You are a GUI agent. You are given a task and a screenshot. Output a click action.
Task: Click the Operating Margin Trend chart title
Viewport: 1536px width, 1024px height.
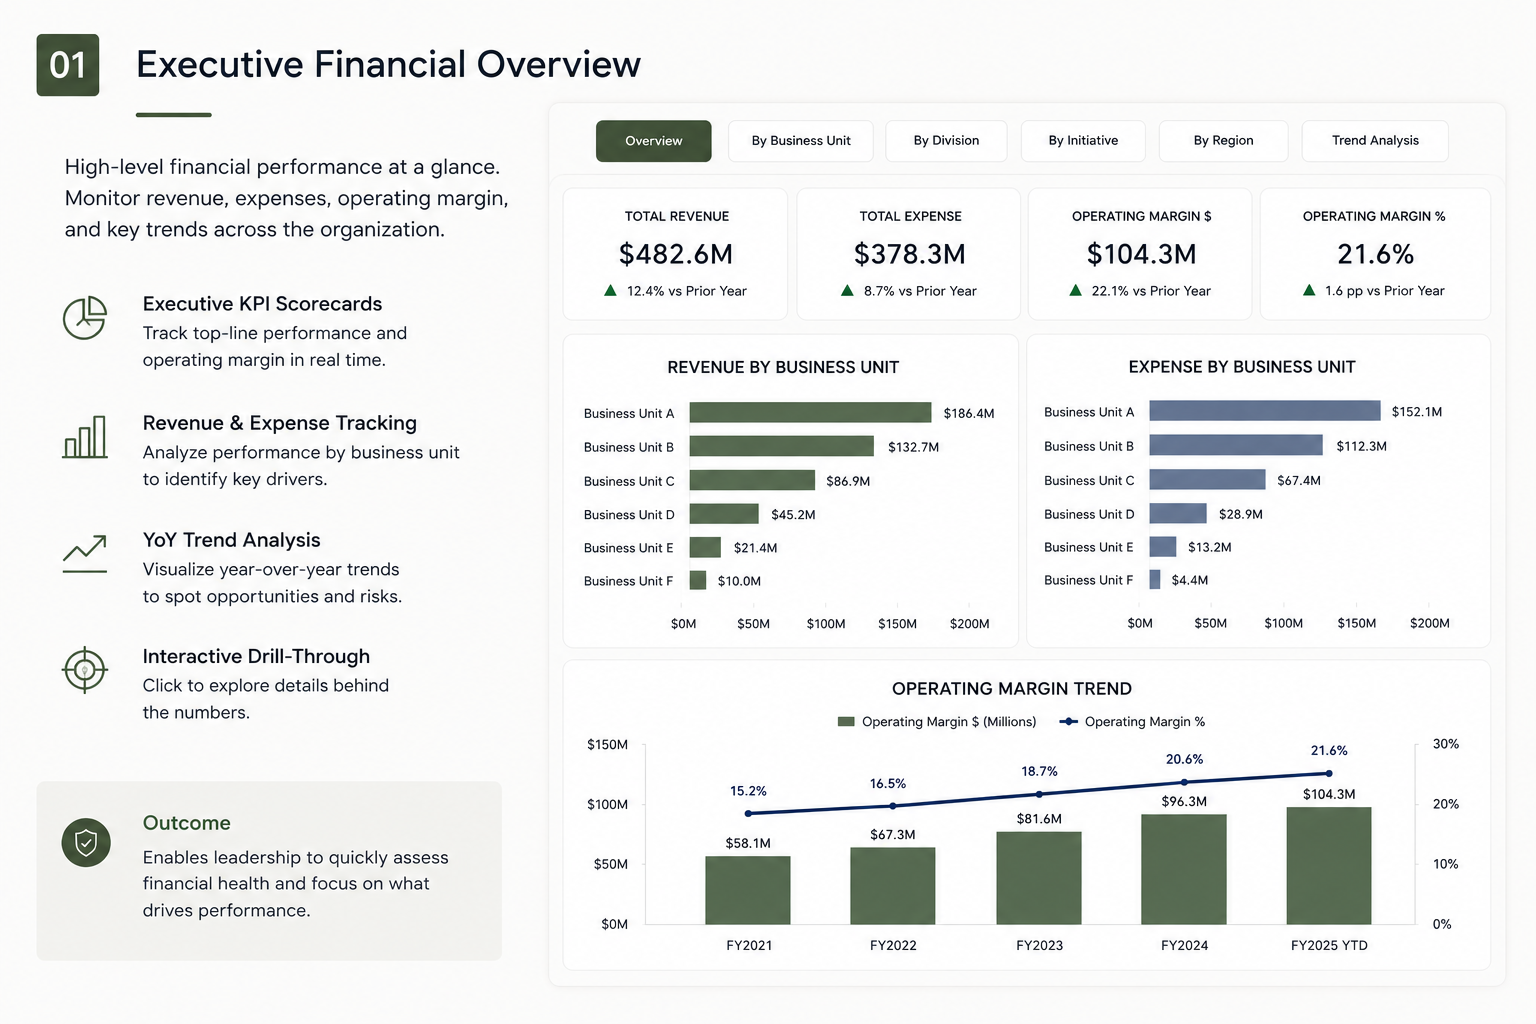[1012, 689]
